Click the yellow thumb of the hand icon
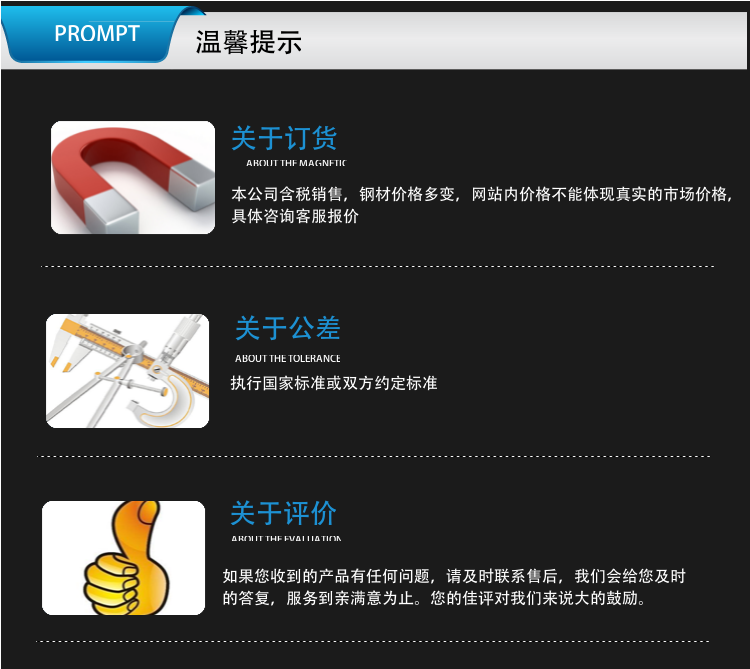750x669 pixels. pyautogui.click(x=146, y=525)
